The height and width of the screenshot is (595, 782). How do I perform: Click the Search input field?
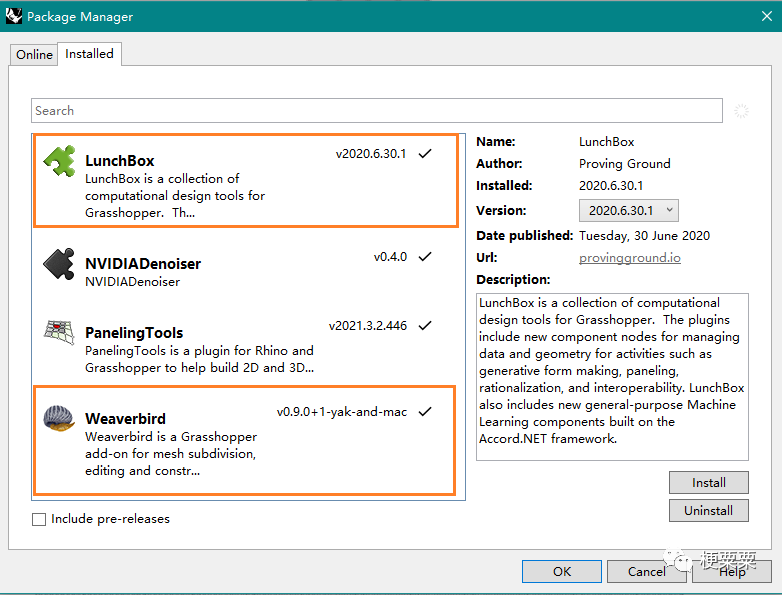coord(377,111)
